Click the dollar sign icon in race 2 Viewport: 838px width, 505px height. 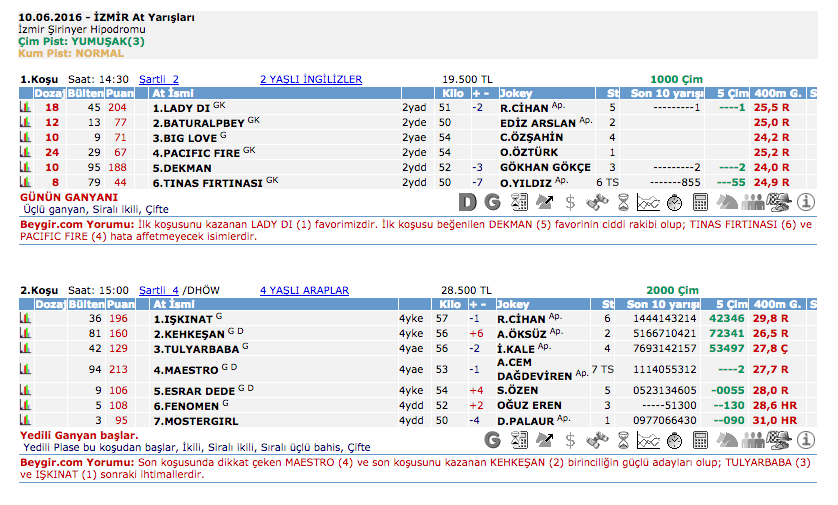pyautogui.click(x=570, y=439)
